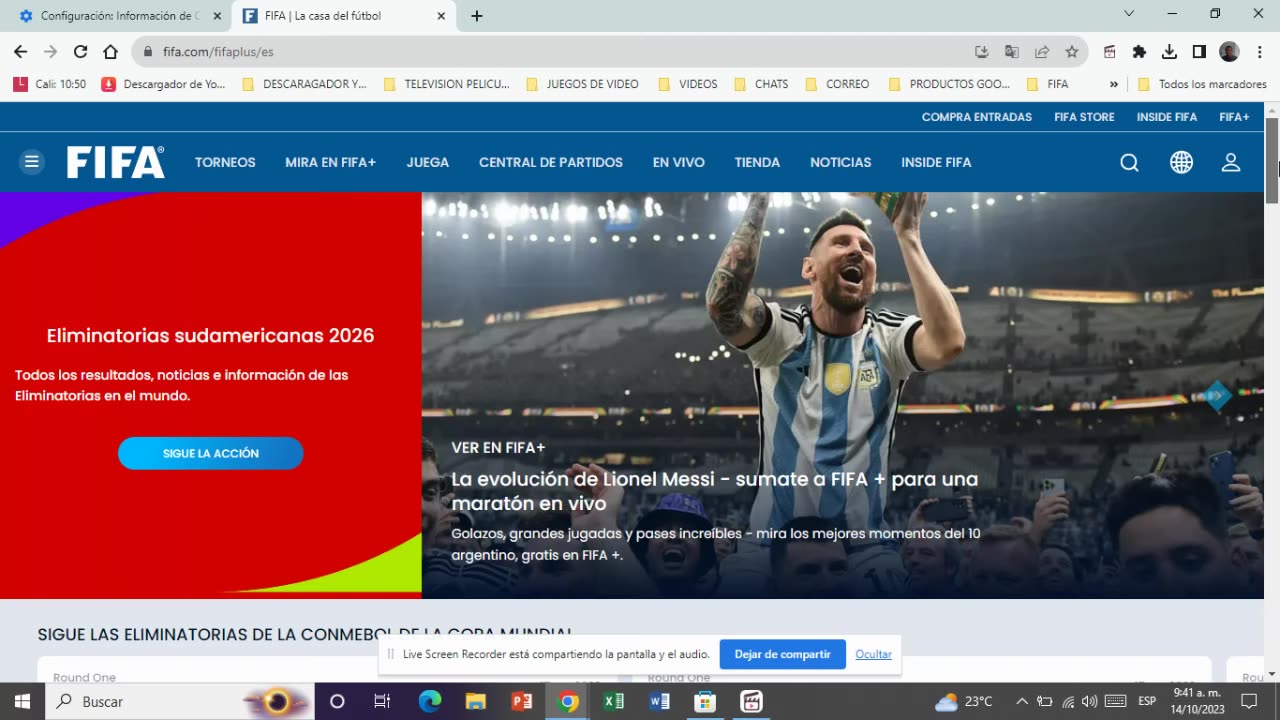Click the translate page icon in address bar
Image resolution: width=1280 pixels, height=720 pixels.
[1012, 52]
